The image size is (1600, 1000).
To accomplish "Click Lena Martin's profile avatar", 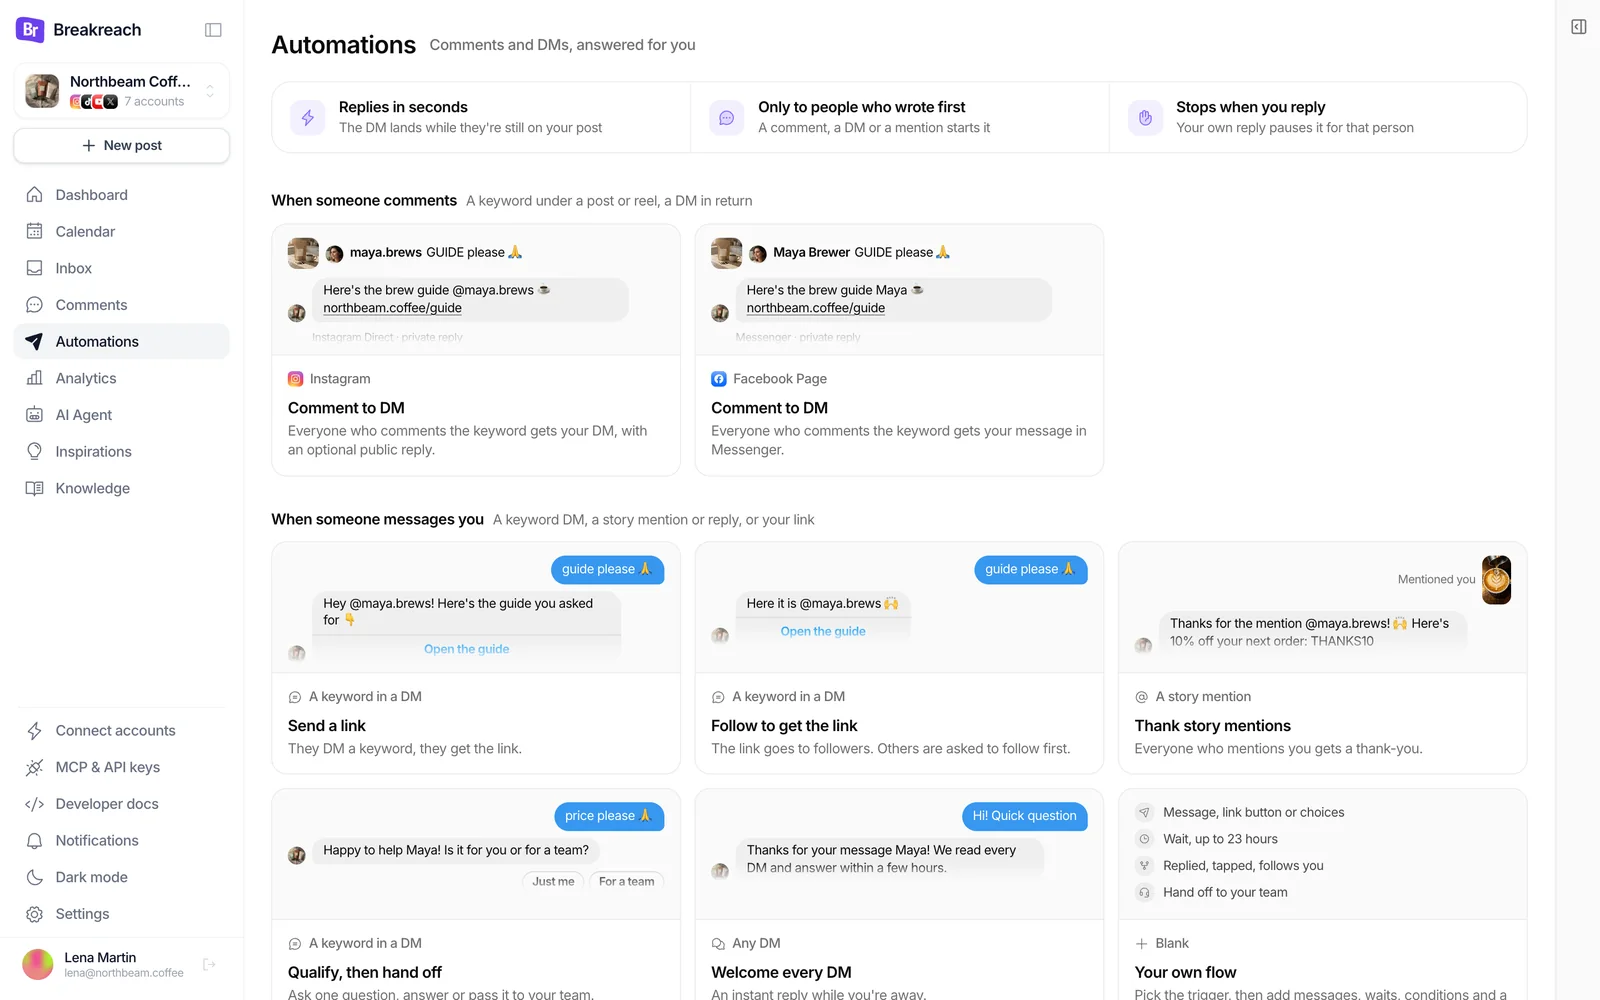I will (38, 965).
